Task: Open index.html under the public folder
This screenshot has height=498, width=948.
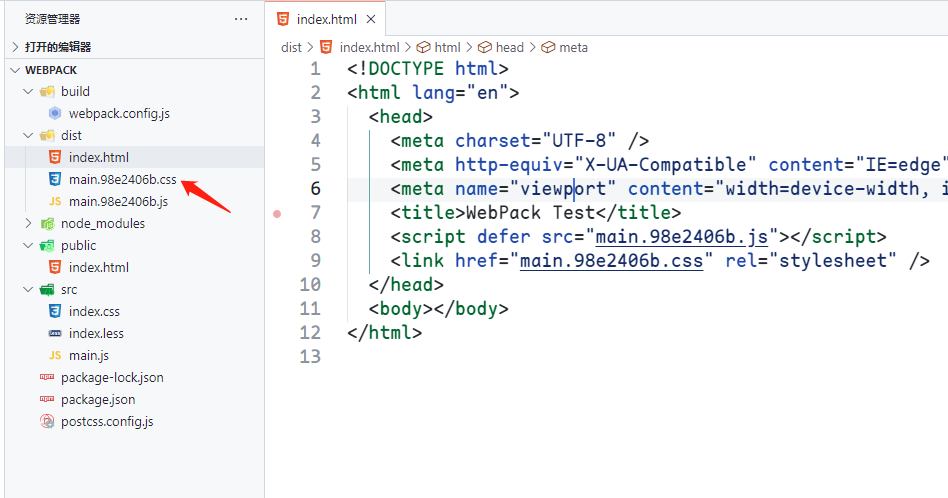Action: (99, 267)
